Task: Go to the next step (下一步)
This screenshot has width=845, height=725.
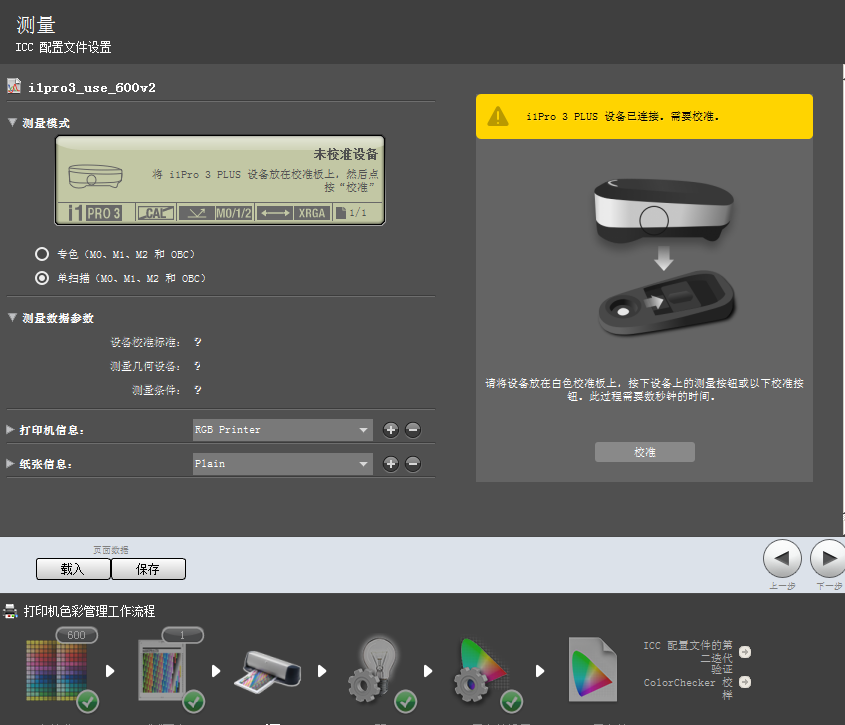Action: pos(828,558)
